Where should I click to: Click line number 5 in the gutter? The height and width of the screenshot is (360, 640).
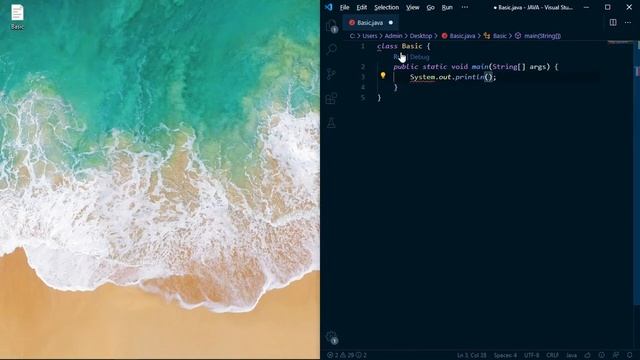coord(362,98)
